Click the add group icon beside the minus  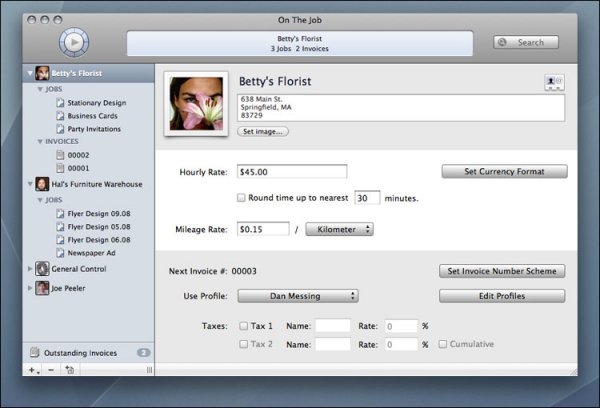(70, 370)
